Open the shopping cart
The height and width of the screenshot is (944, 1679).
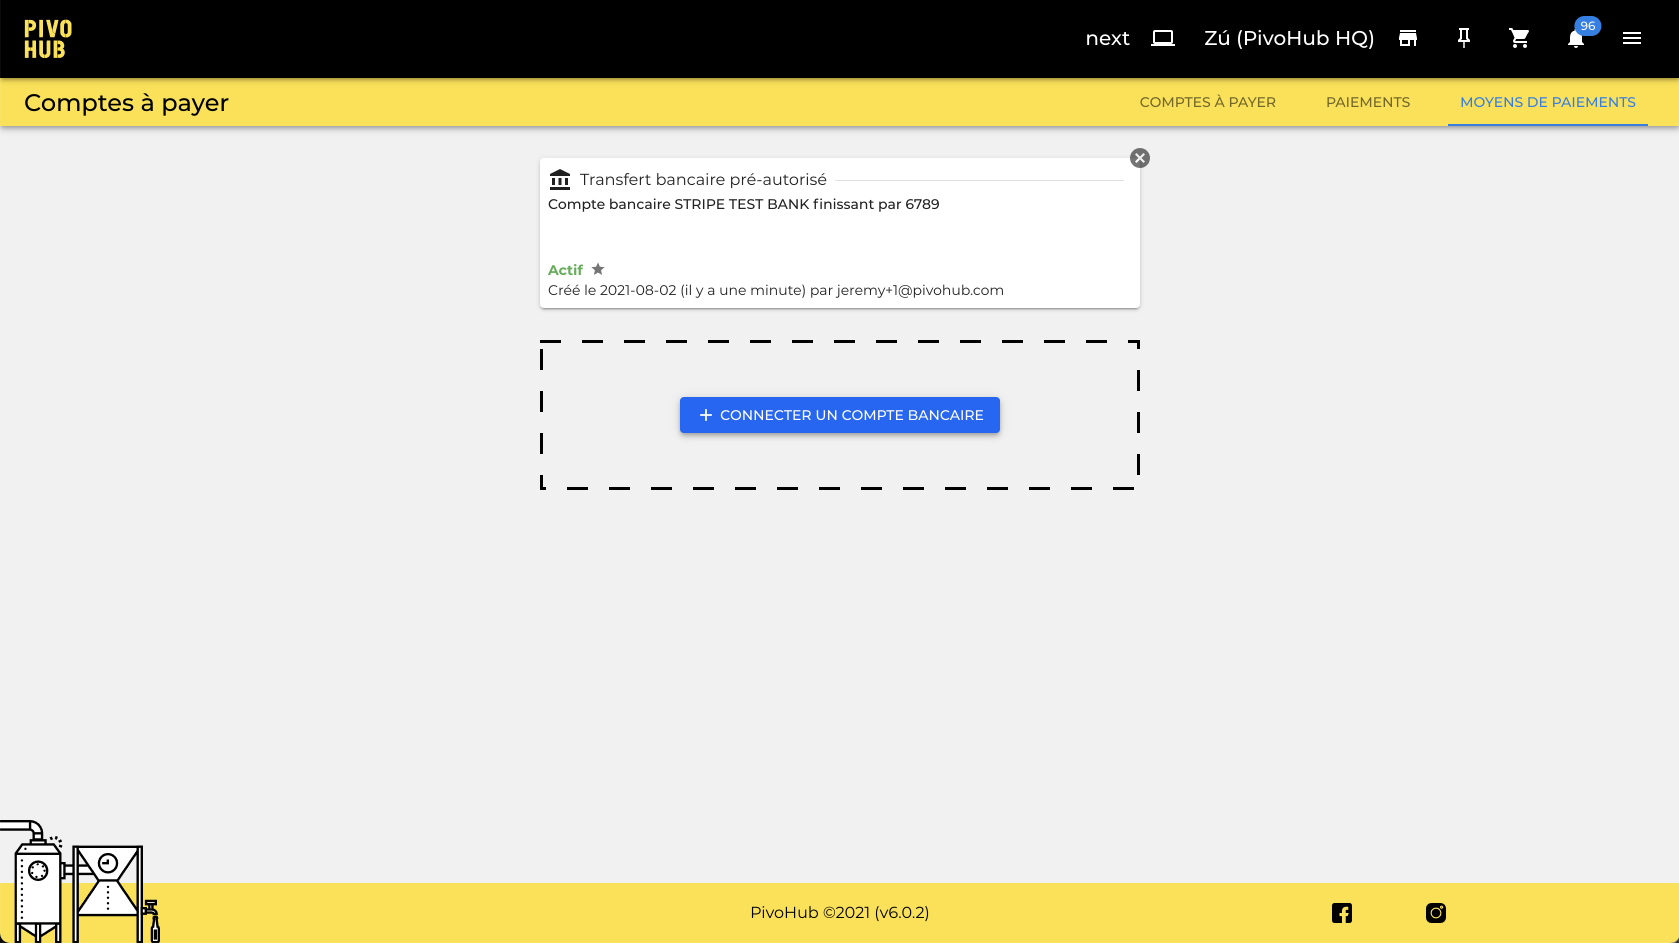[1519, 38]
